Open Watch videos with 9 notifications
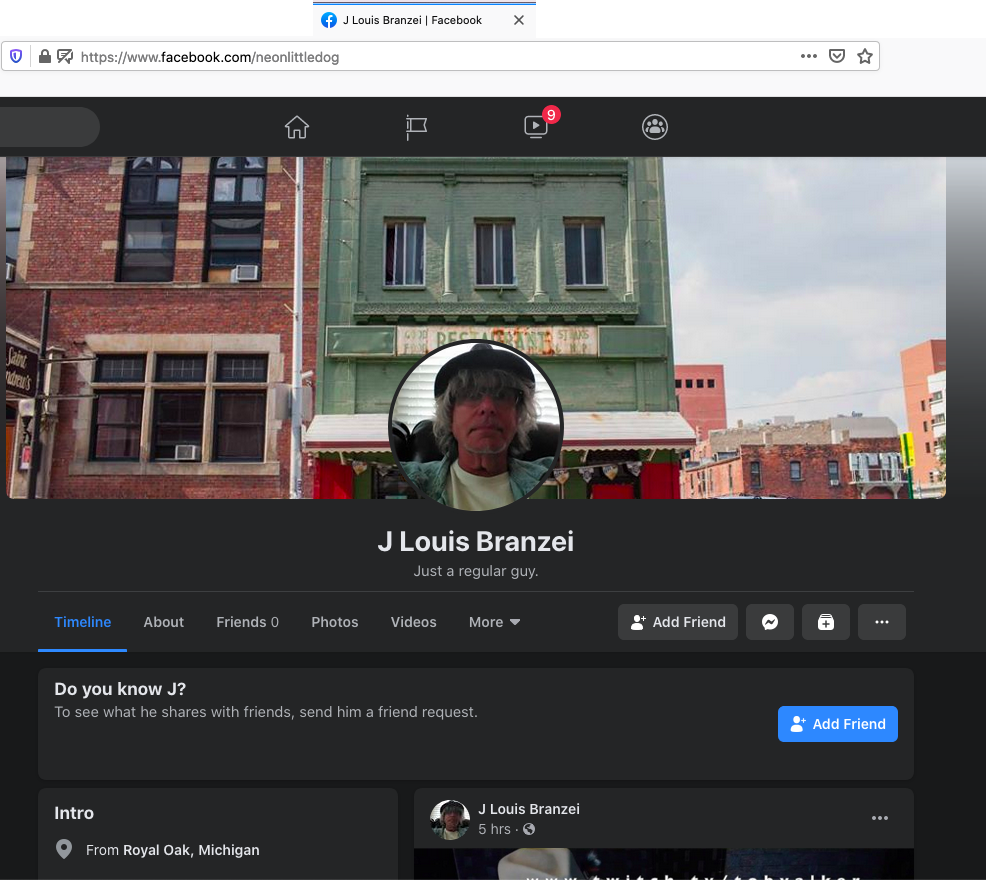Image resolution: width=986 pixels, height=880 pixels. click(x=536, y=127)
